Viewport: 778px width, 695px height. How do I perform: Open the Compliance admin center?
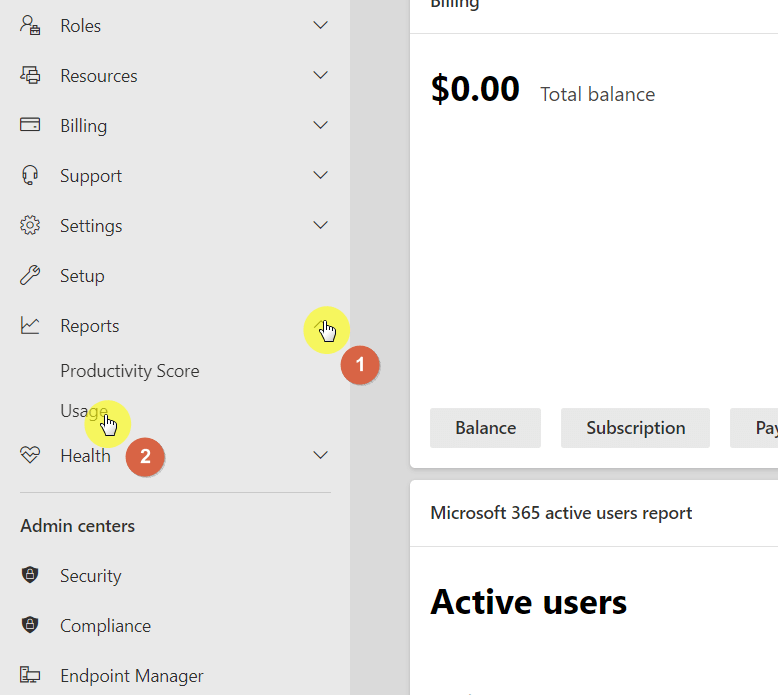(105, 626)
